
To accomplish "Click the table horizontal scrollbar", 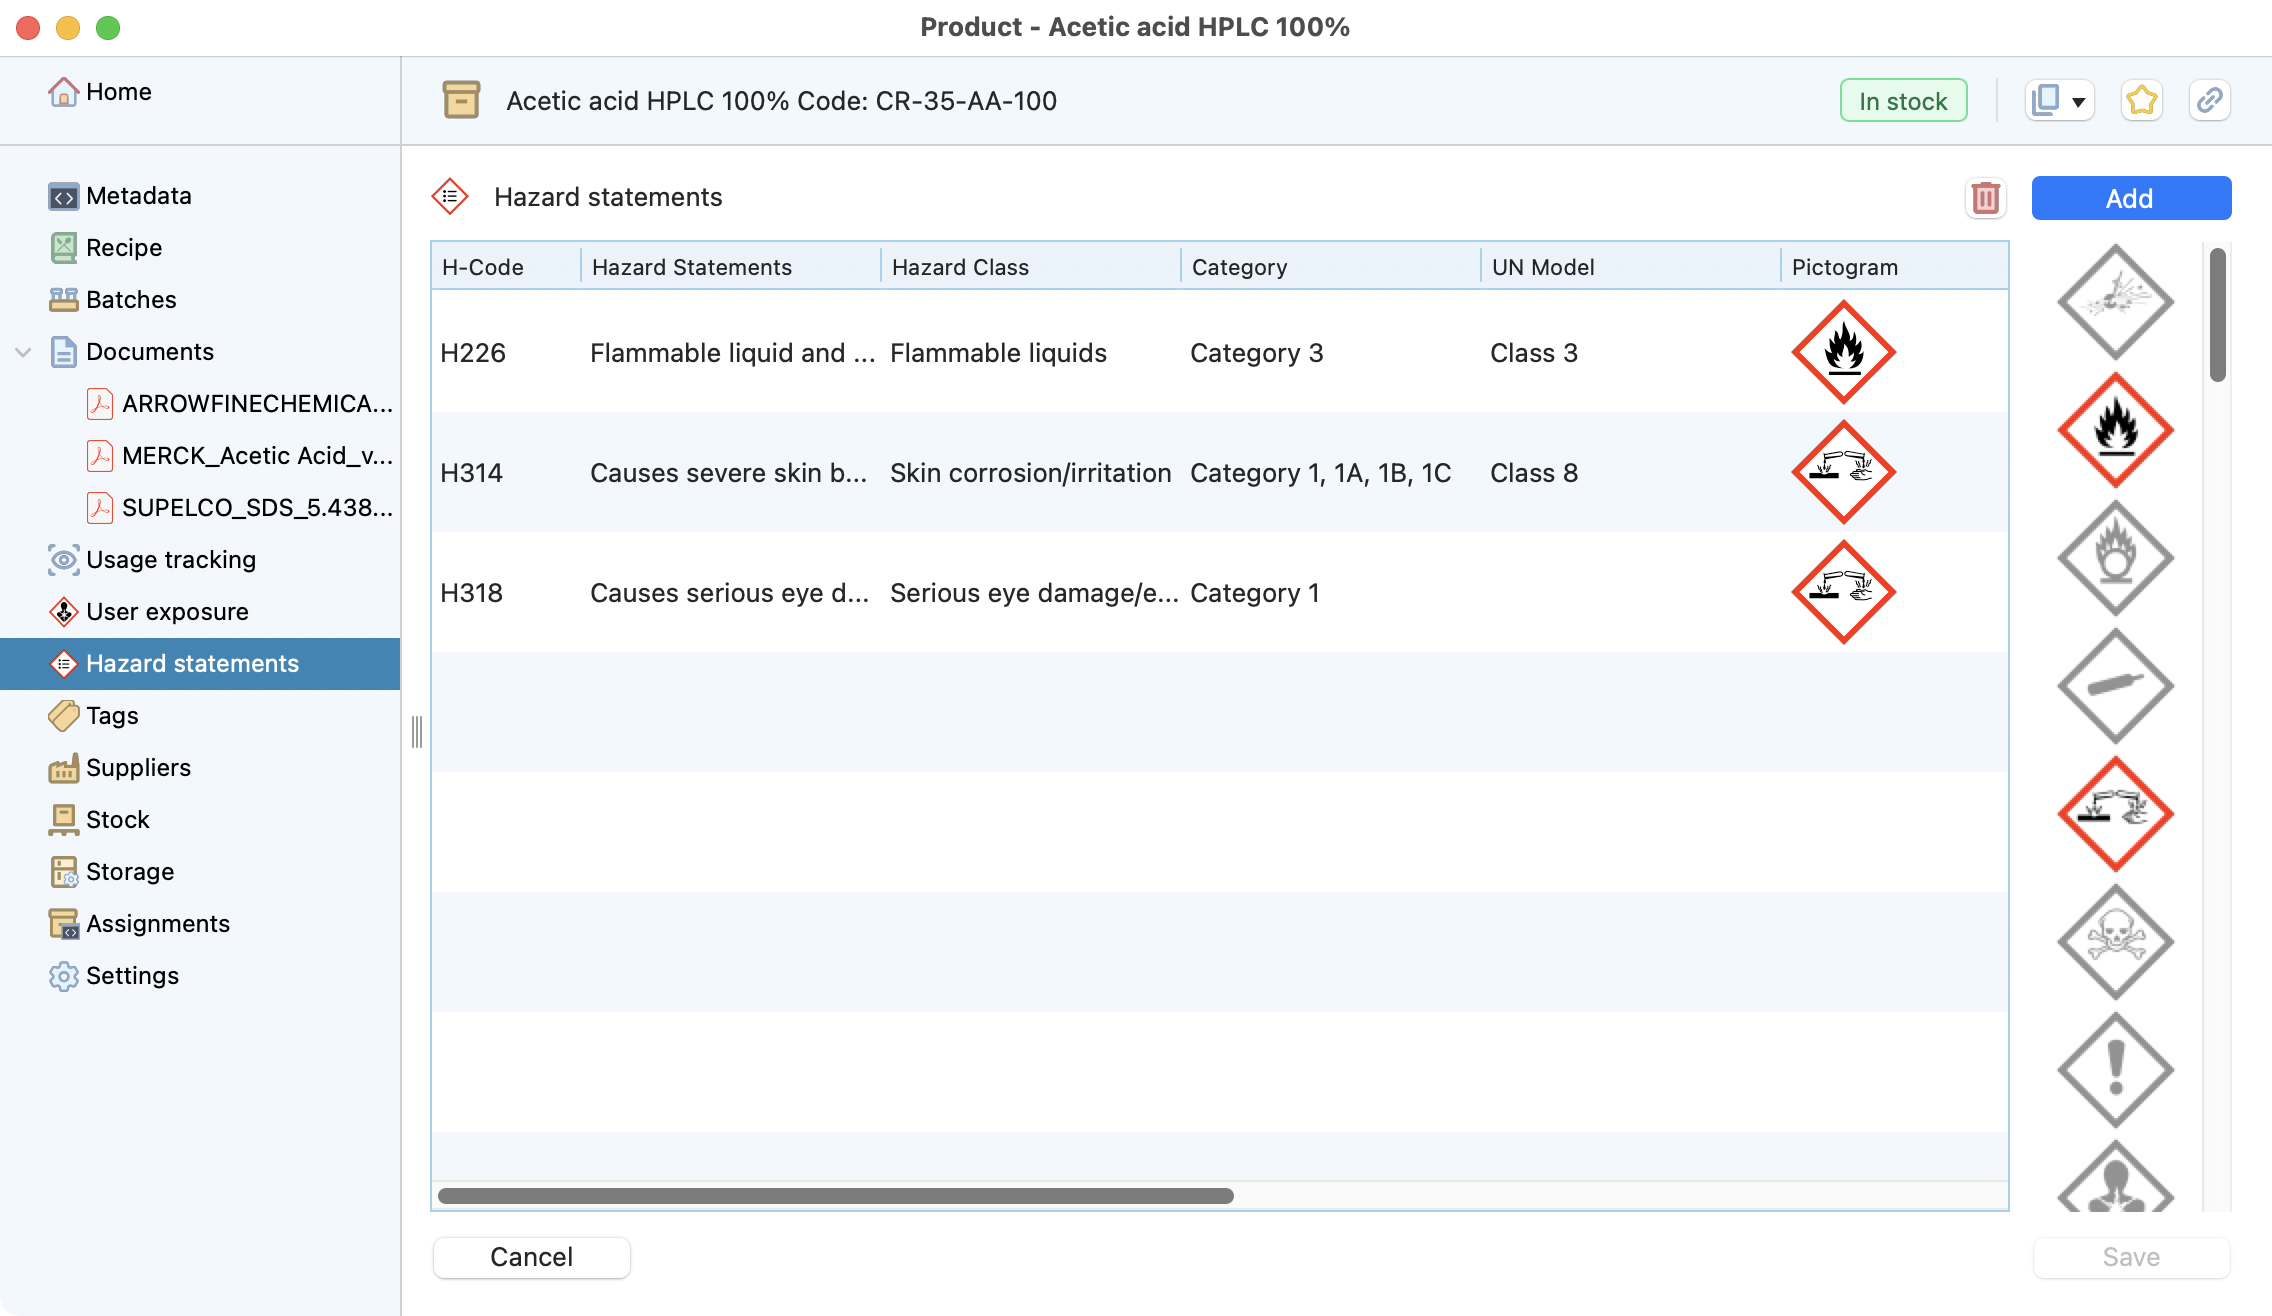I will tap(835, 1196).
